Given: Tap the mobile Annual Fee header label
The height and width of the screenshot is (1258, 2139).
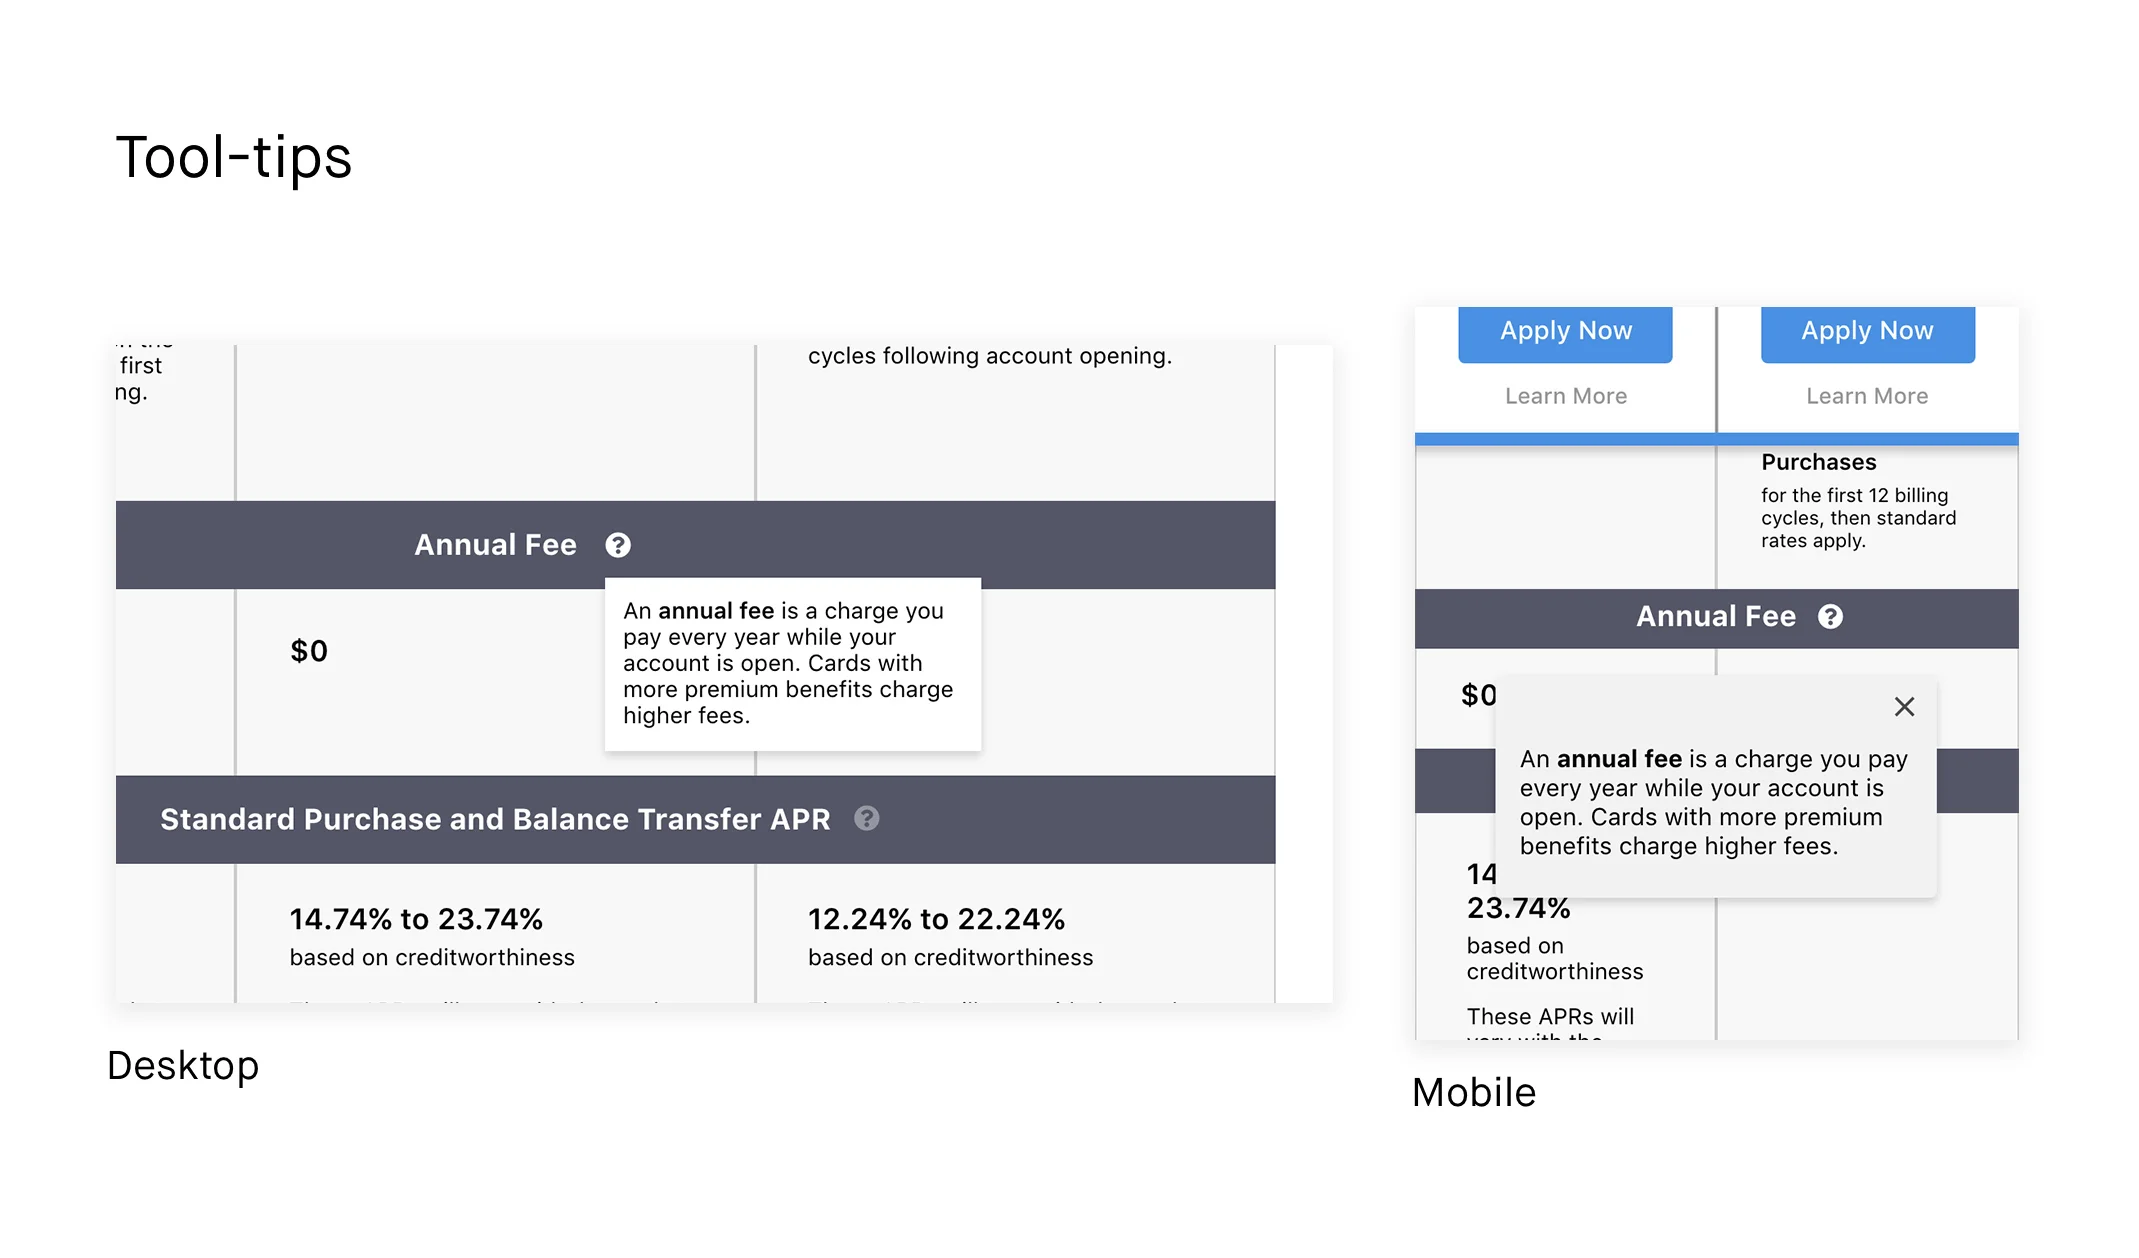Looking at the screenshot, I should tap(1715, 617).
